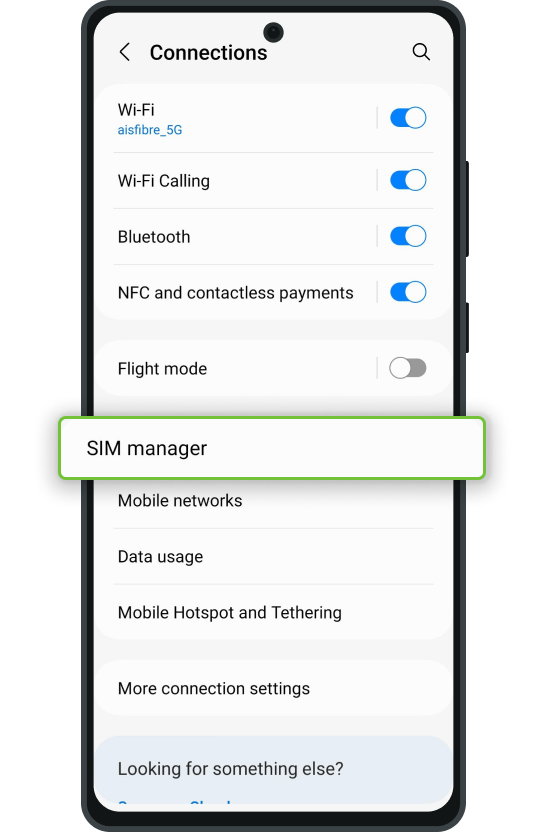The height and width of the screenshot is (832, 550).
Task: Select the aisfibre_5G network name
Action: pyautogui.click(x=150, y=130)
